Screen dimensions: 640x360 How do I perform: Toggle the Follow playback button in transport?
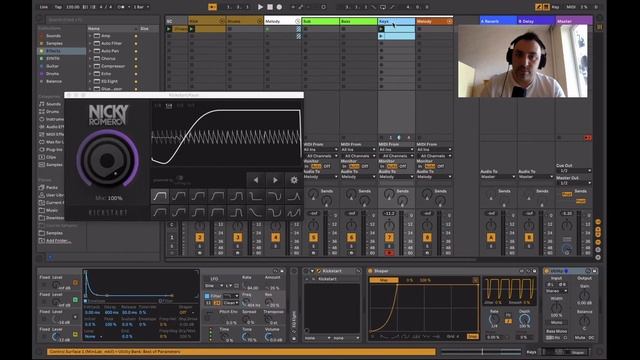[x=212, y=7]
